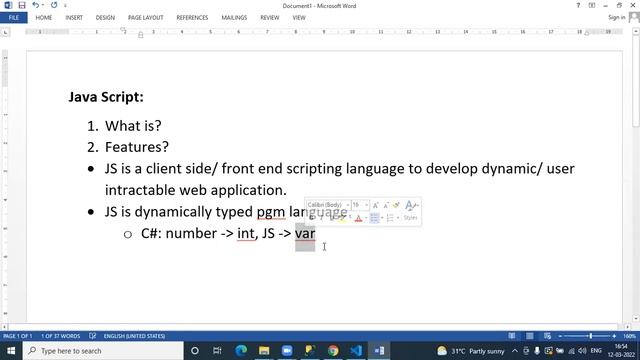Open the FILE backstage tab
The width and height of the screenshot is (640, 360).
coord(13,18)
